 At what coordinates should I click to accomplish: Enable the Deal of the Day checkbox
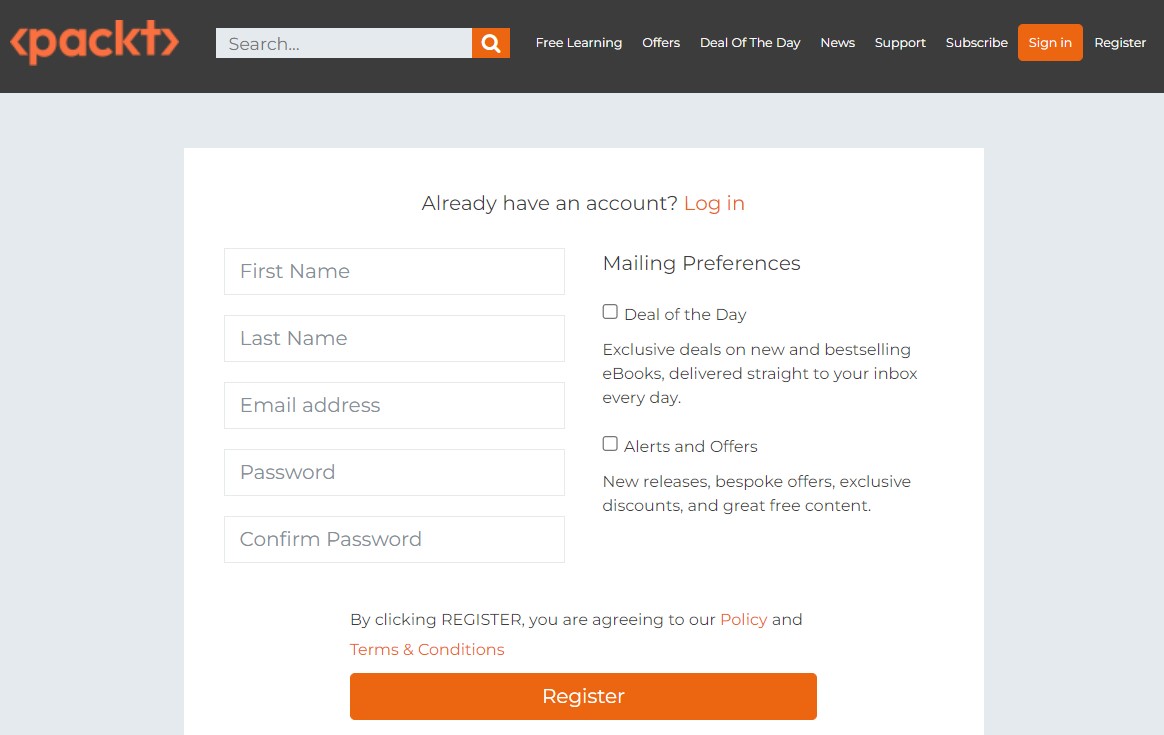coord(610,311)
